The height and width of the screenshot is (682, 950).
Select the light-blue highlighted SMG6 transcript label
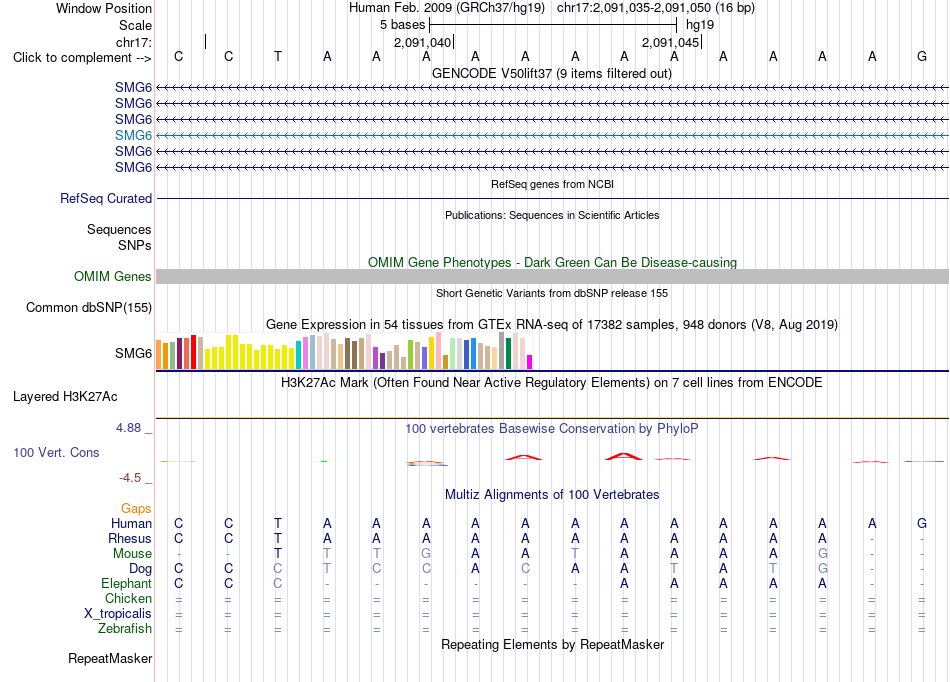coord(133,135)
